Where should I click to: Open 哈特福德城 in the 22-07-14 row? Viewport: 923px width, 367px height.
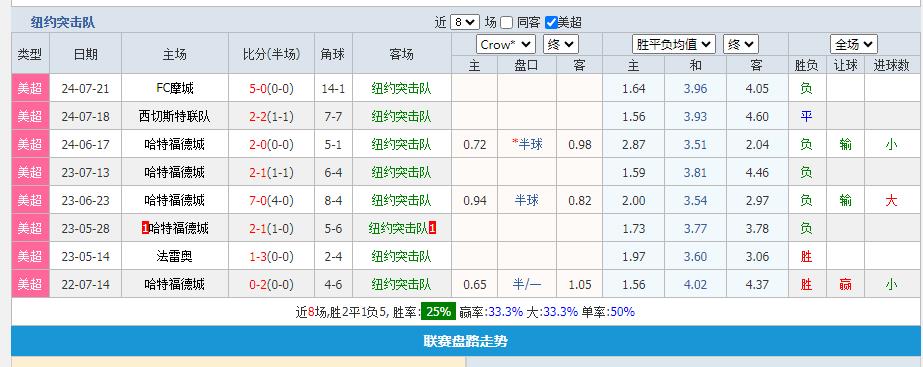tap(175, 285)
